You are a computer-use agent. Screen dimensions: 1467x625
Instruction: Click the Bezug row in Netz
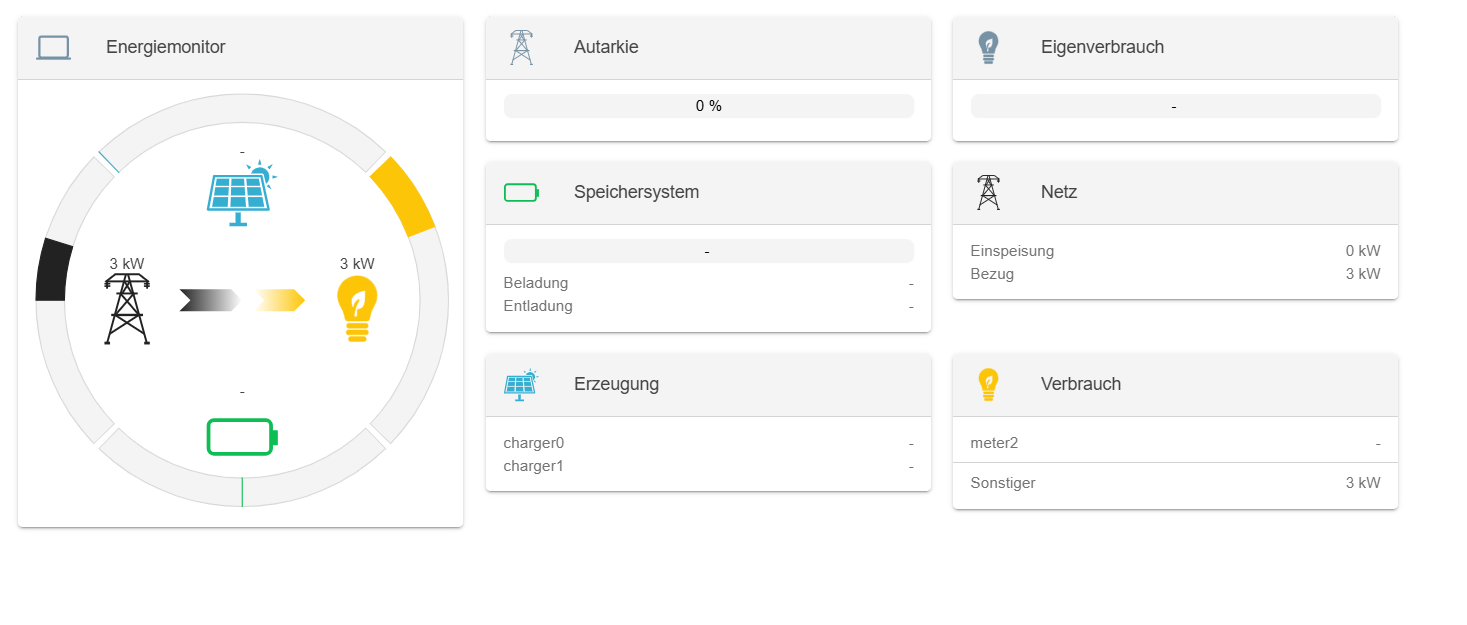(x=1175, y=274)
